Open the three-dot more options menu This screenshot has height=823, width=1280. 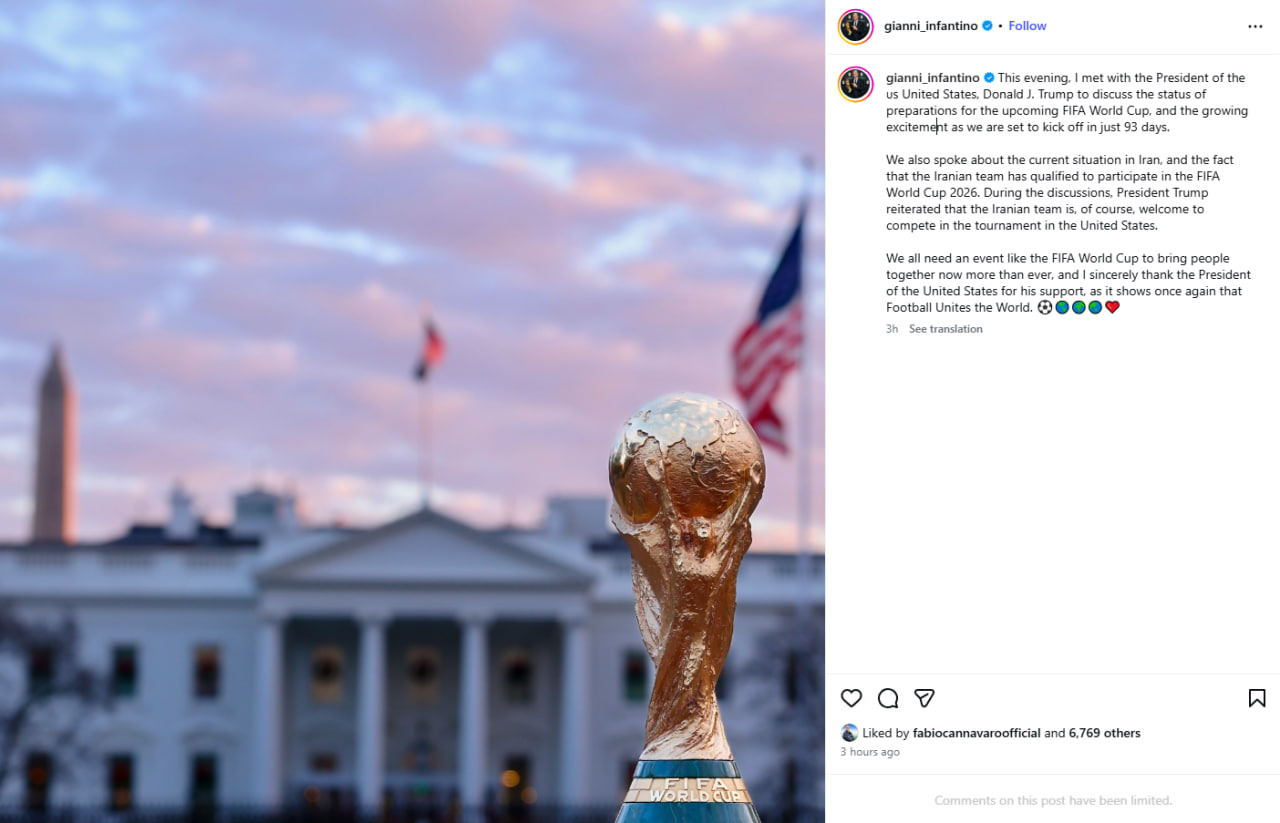click(1255, 27)
